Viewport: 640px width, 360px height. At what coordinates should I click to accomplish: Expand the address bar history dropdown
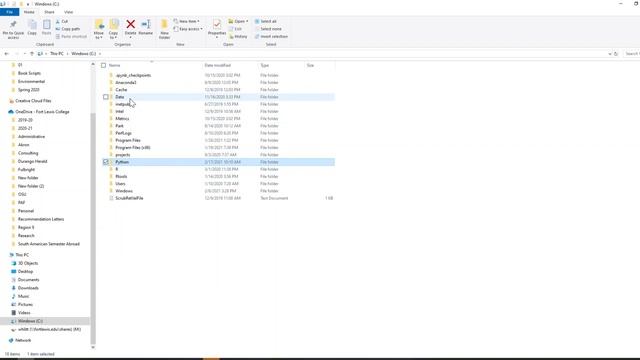[x=610, y=54]
